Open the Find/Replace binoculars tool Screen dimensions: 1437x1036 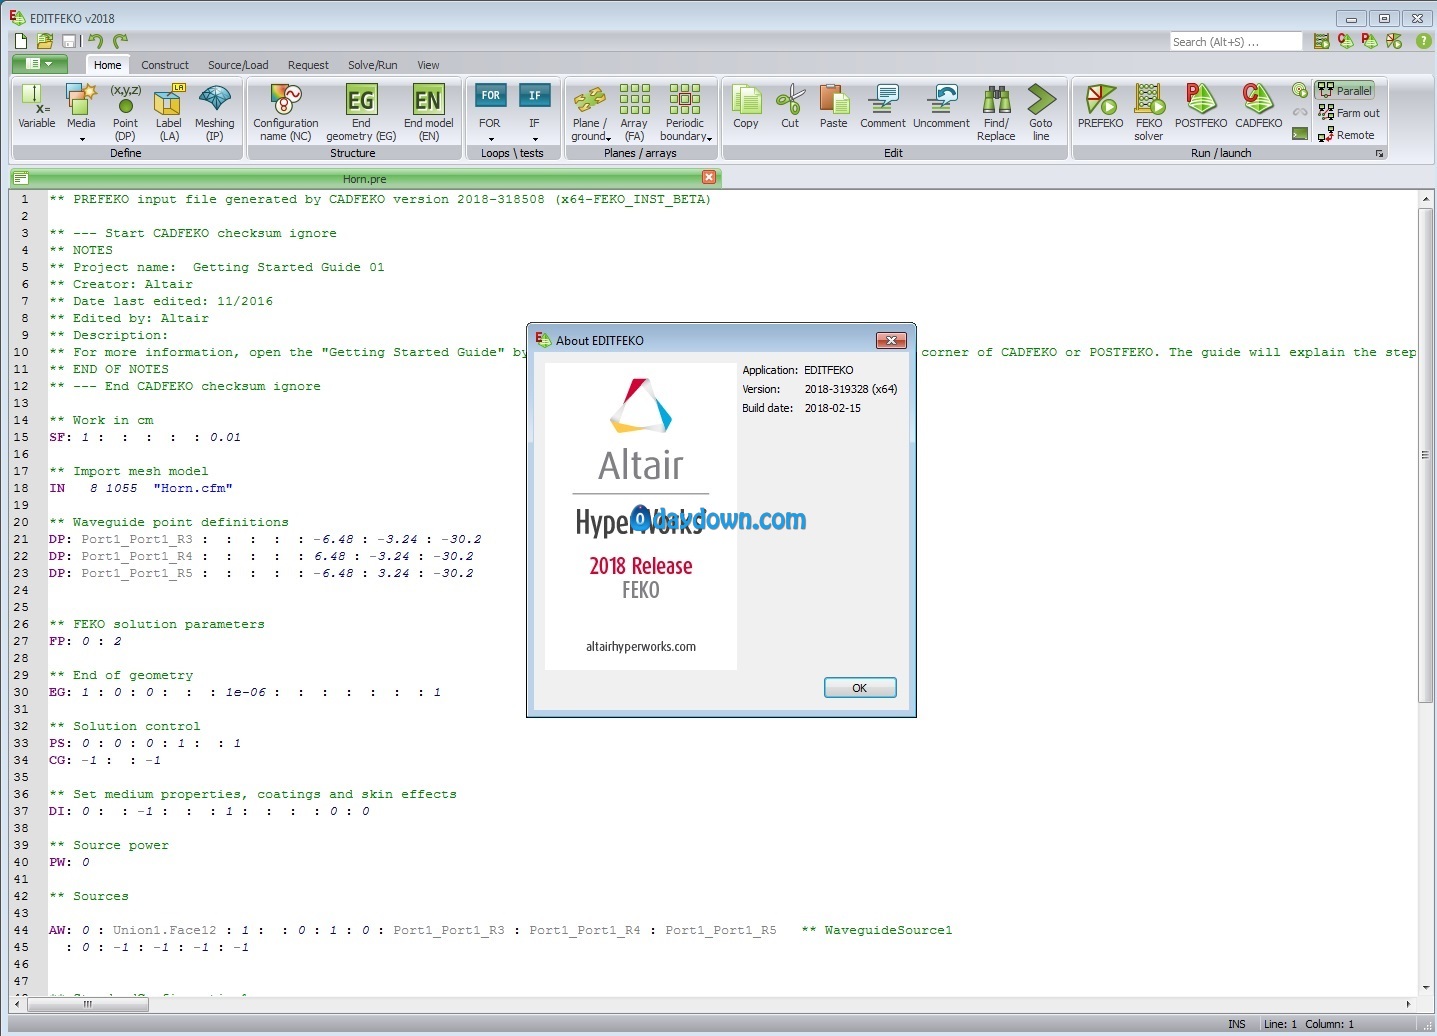[996, 110]
